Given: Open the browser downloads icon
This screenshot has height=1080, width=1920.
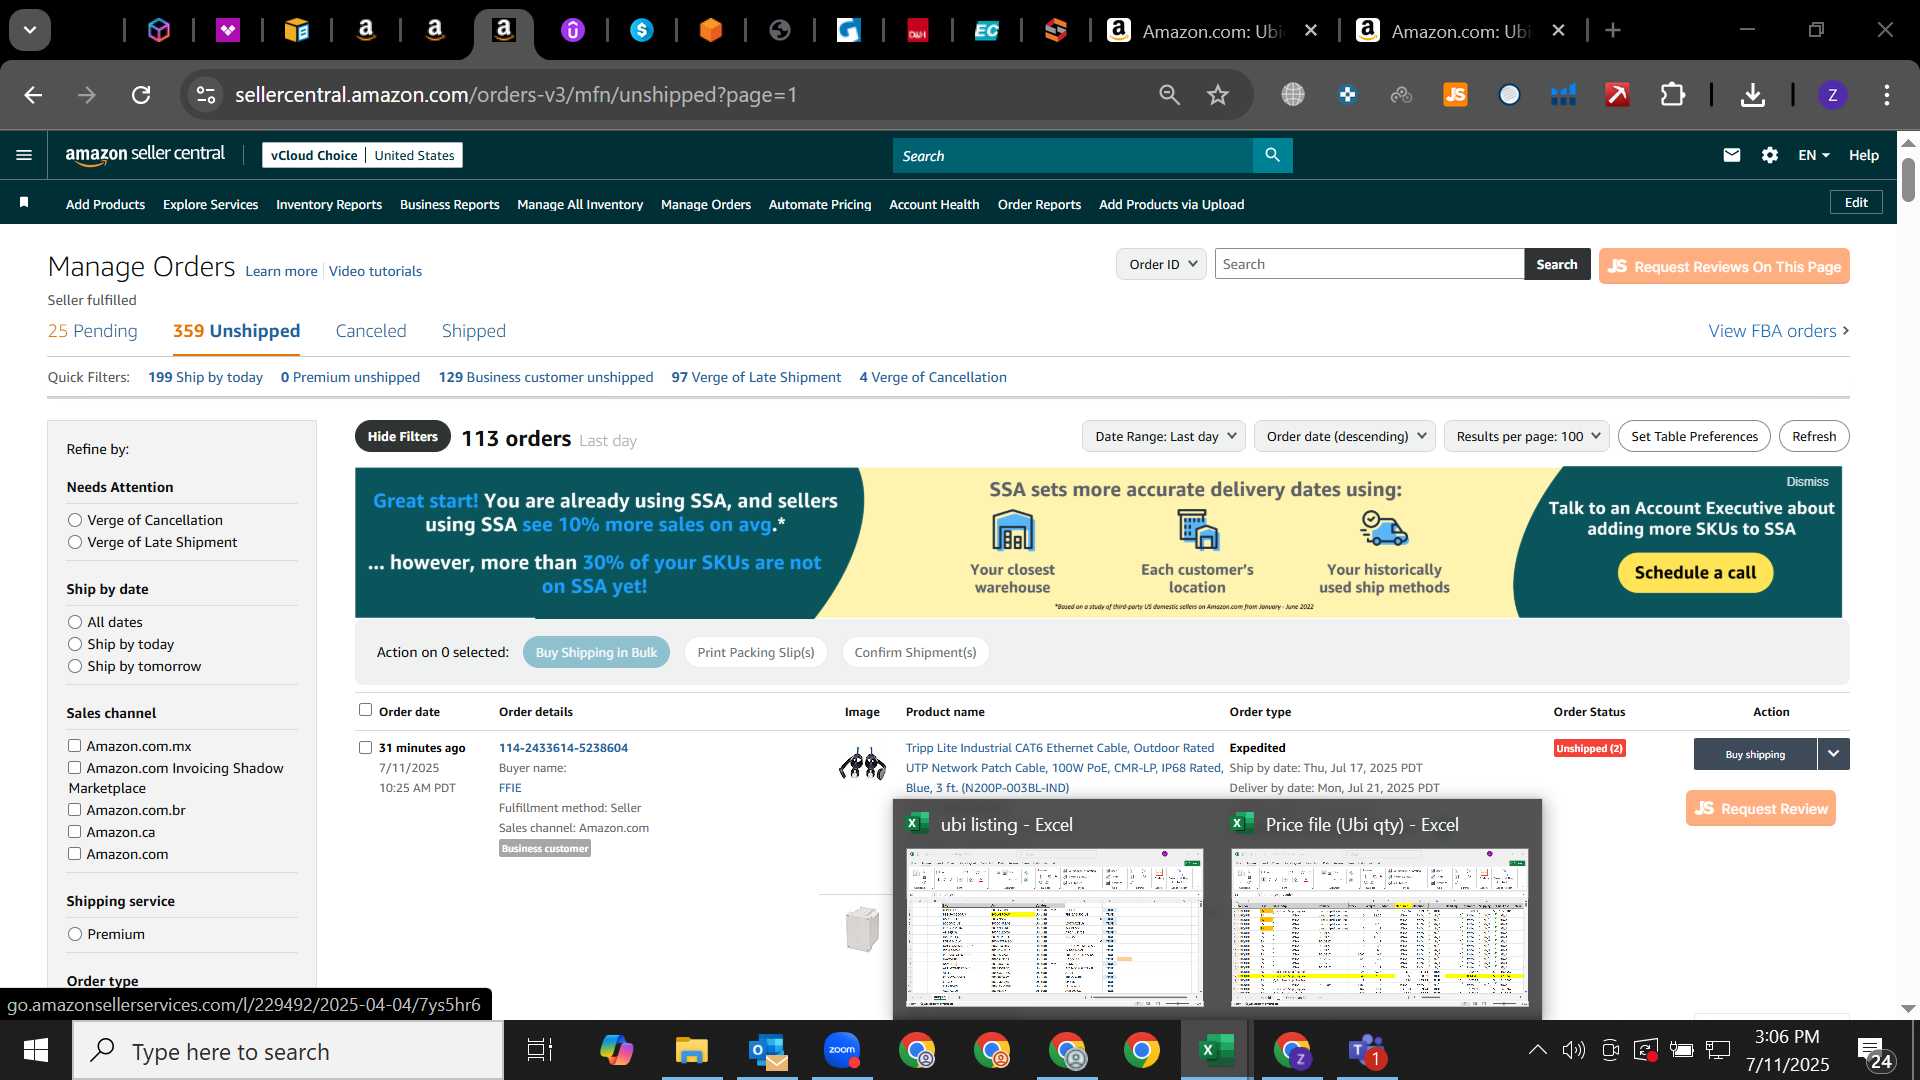Looking at the screenshot, I should (x=1752, y=95).
